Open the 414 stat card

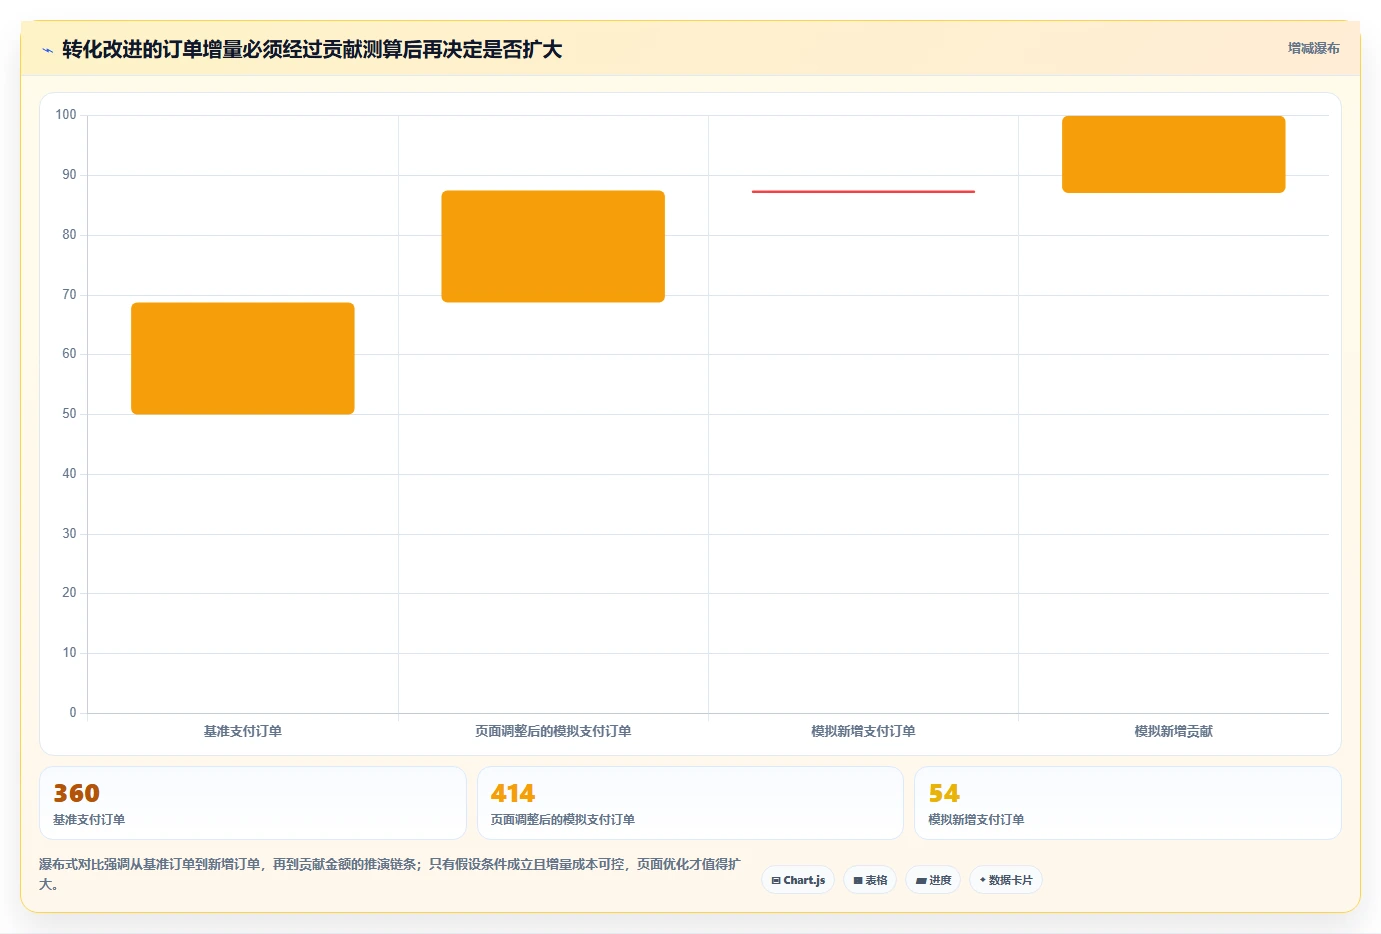click(690, 803)
